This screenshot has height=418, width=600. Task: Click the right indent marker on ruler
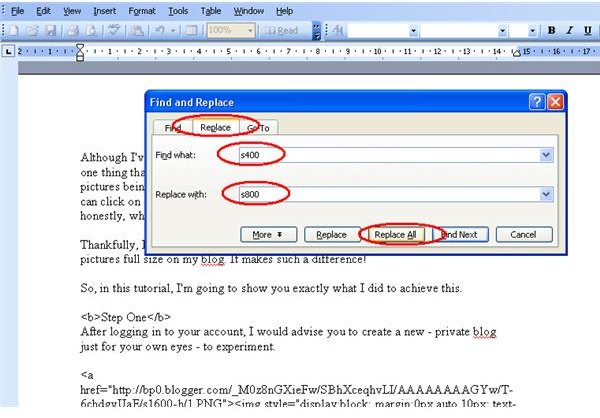click(x=517, y=53)
